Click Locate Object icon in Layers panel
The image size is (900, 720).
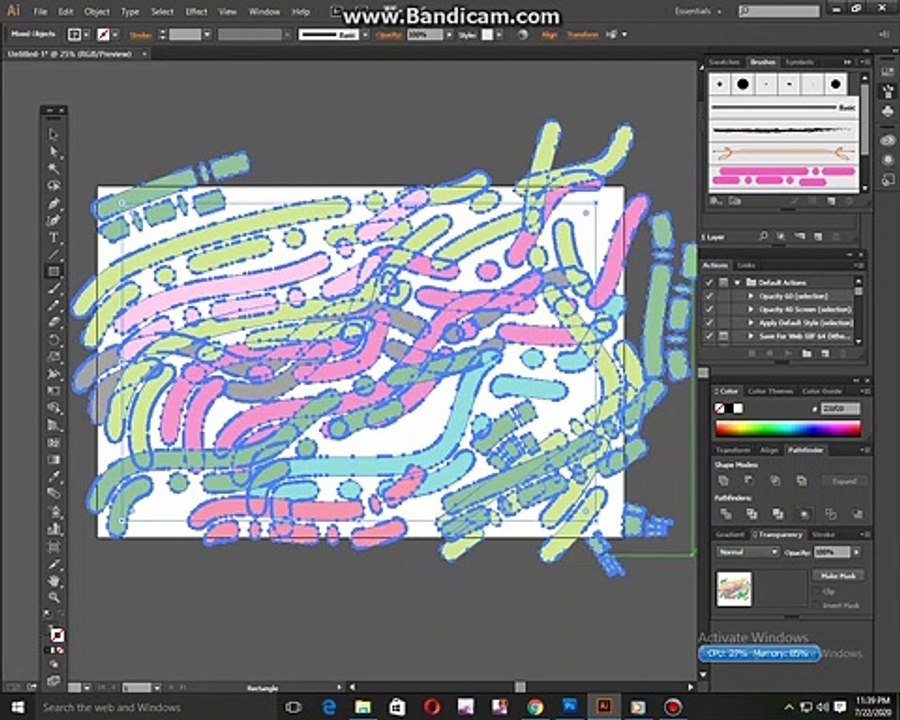pos(763,237)
